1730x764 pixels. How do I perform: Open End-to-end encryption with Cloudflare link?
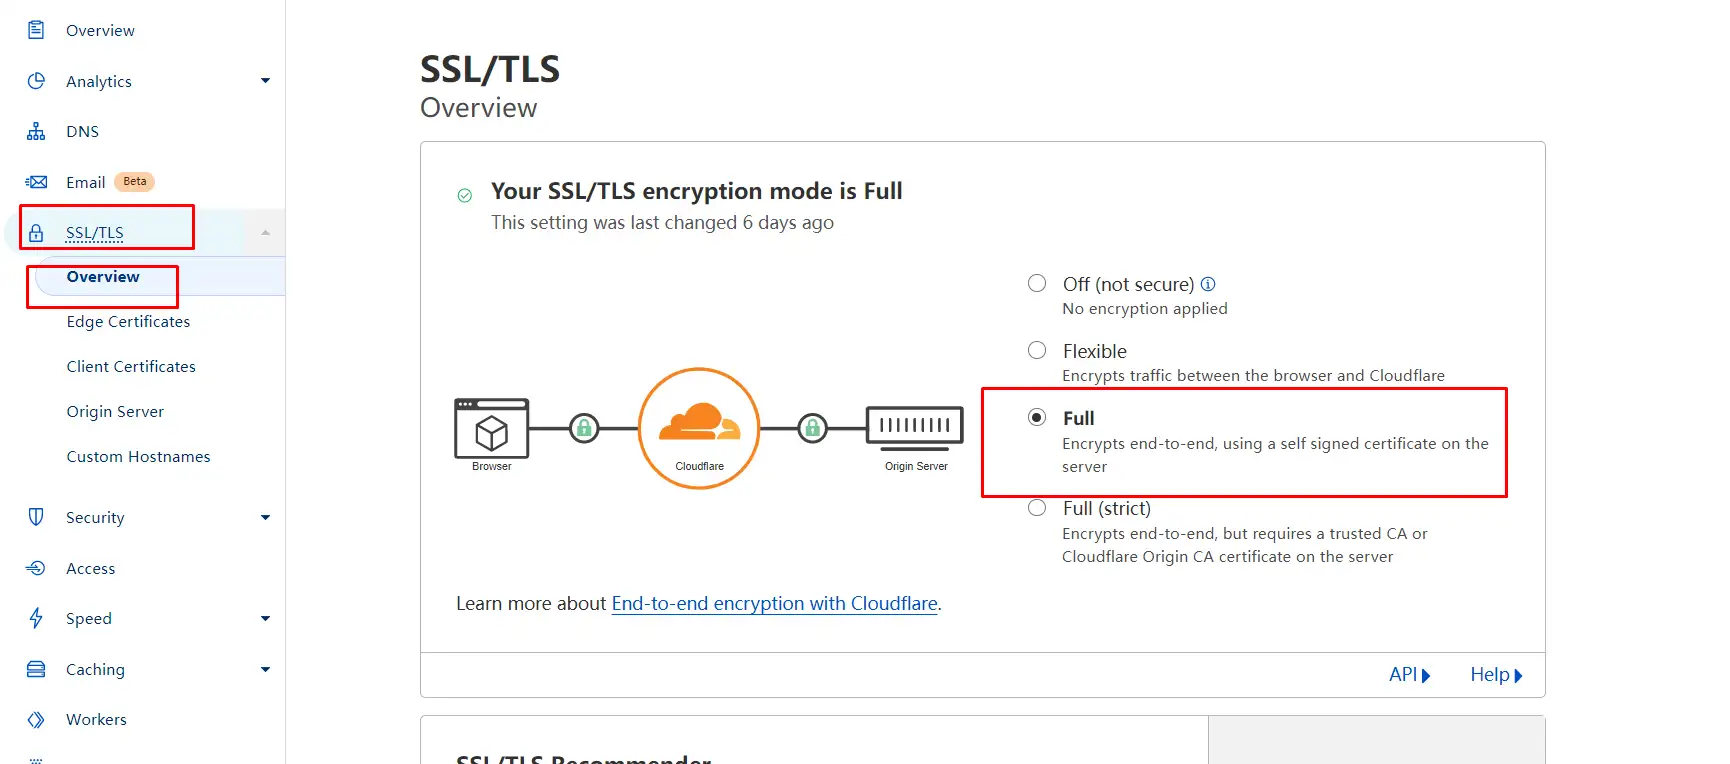[775, 603]
